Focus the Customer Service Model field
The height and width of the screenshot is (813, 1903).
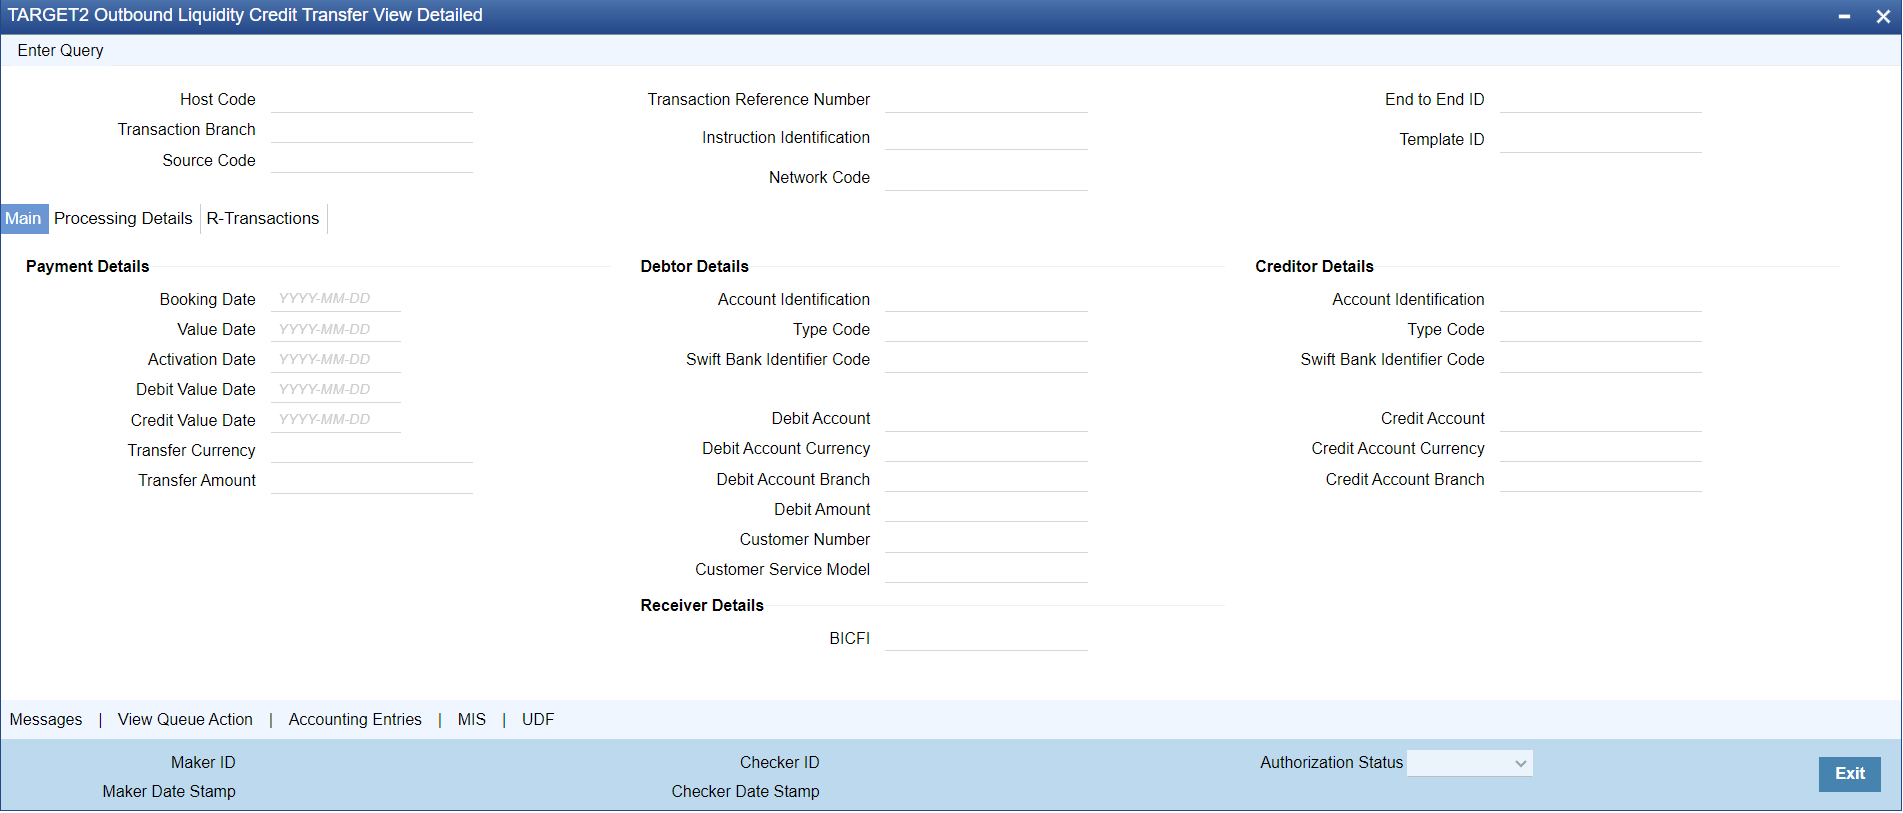(986, 570)
